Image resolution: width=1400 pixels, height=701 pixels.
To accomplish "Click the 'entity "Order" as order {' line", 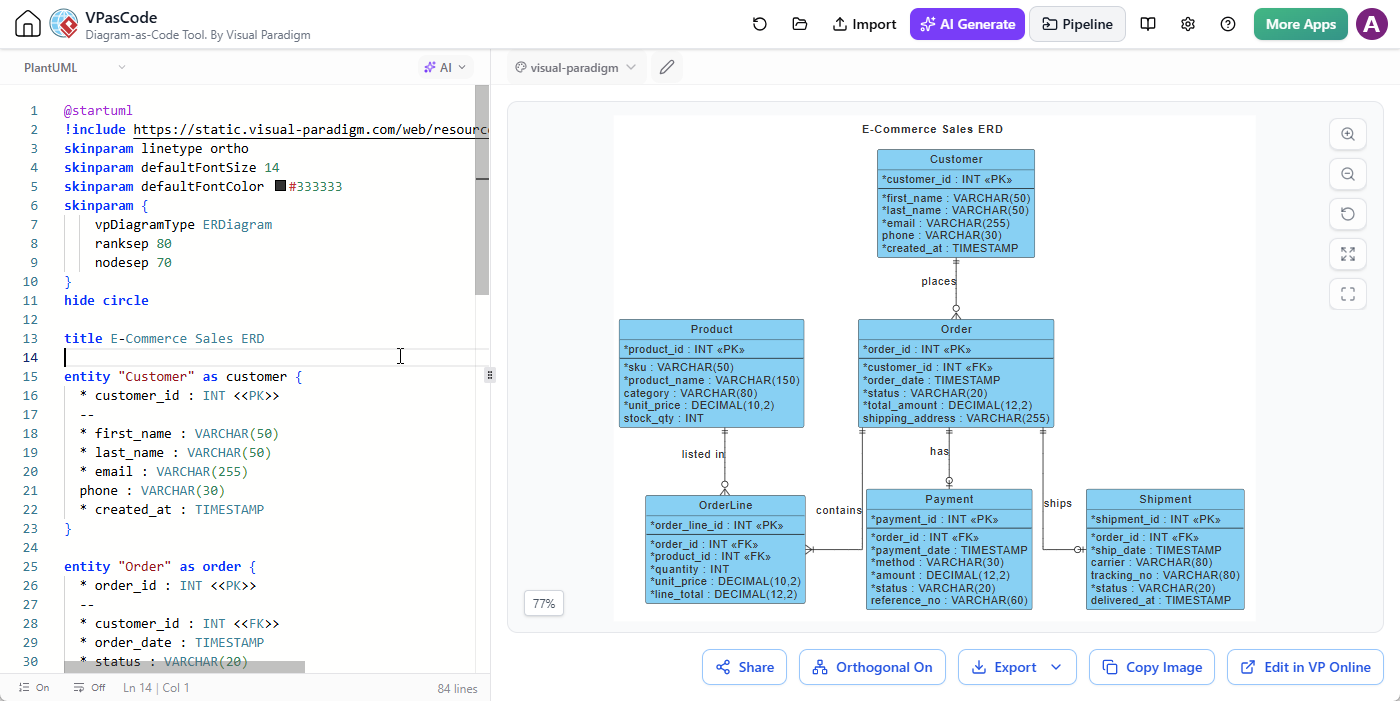I will 160,566.
